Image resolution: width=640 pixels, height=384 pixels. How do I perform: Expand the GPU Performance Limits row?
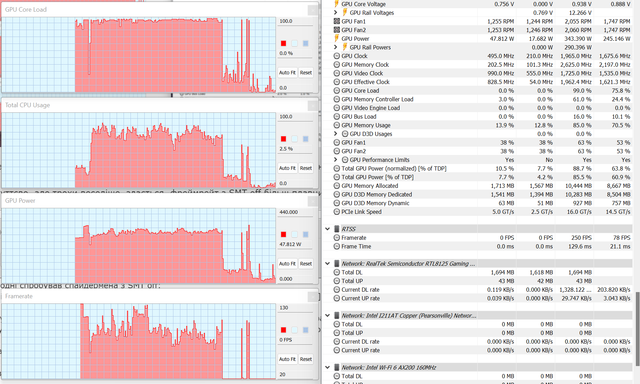(x=336, y=160)
